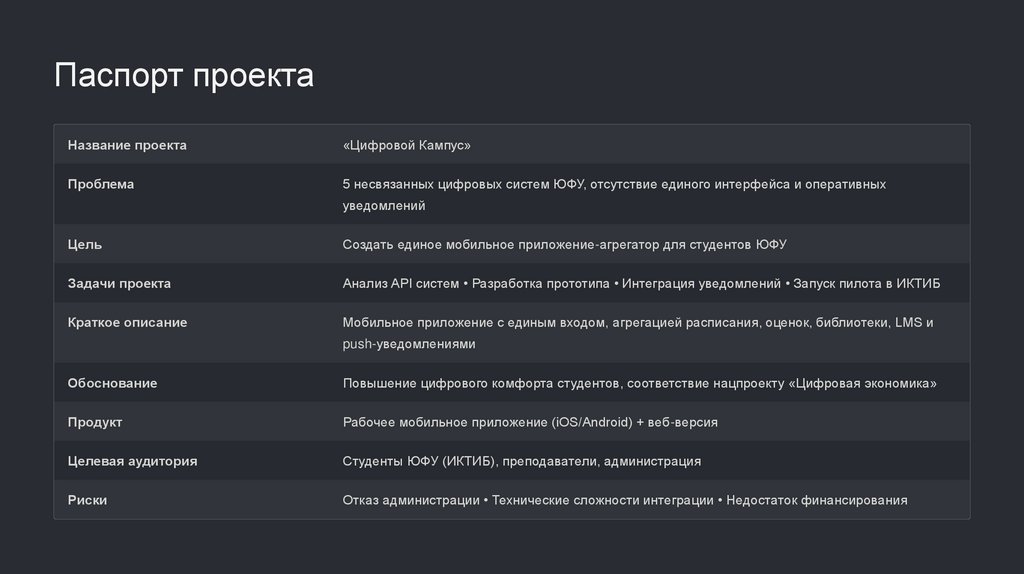The height and width of the screenshot is (574, 1024).
Task: Select the "Название проекта" row label
Action: pyautogui.click(x=127, y=145)
